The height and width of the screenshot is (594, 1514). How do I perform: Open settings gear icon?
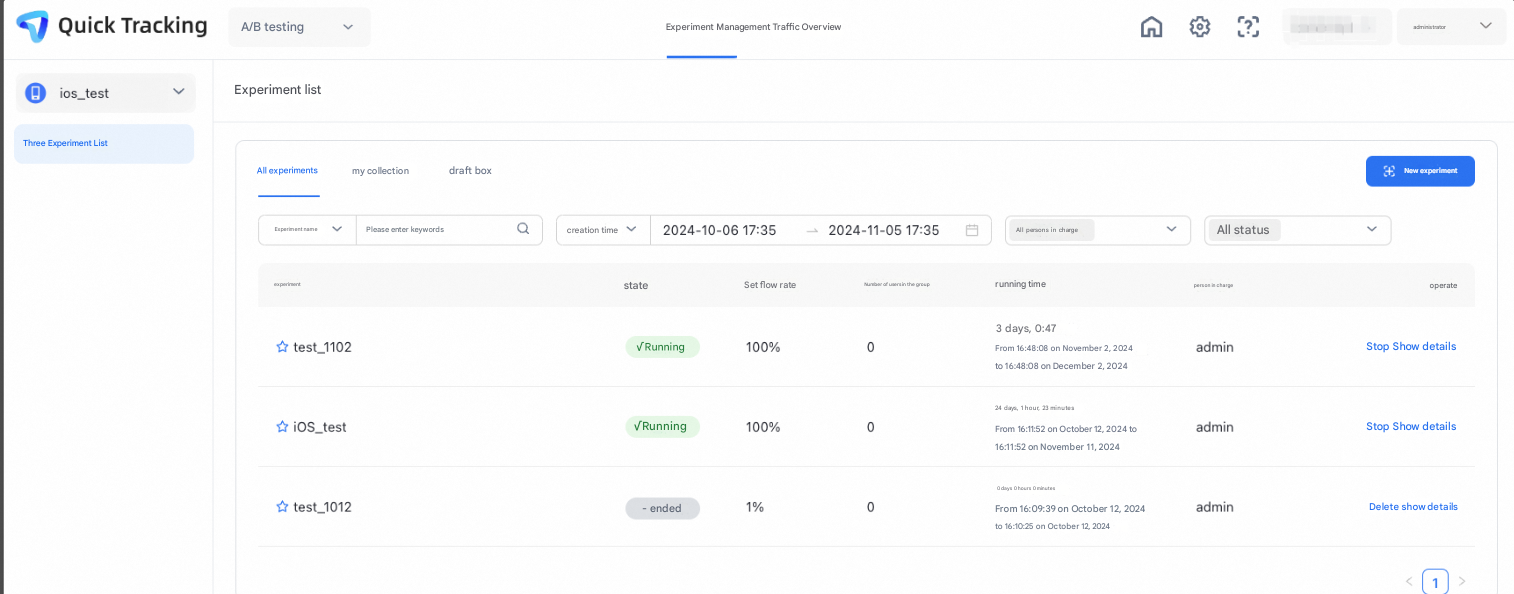coord(1199,27)
